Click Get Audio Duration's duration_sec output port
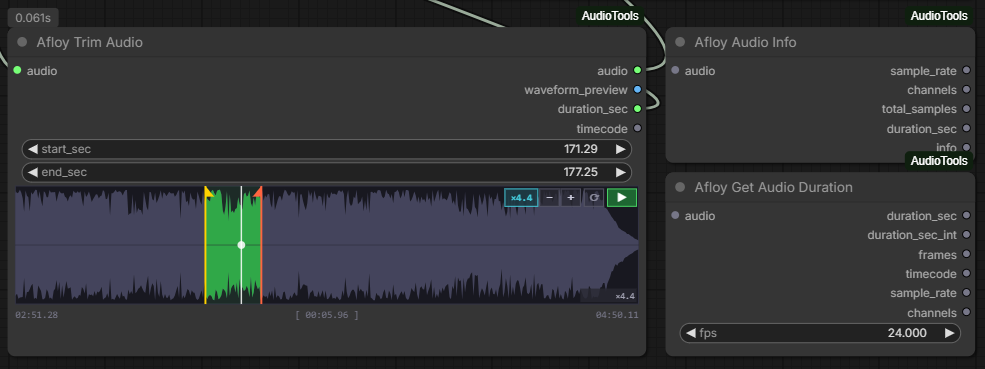Viewport: 985px width, 369px height. pos(967,216)
